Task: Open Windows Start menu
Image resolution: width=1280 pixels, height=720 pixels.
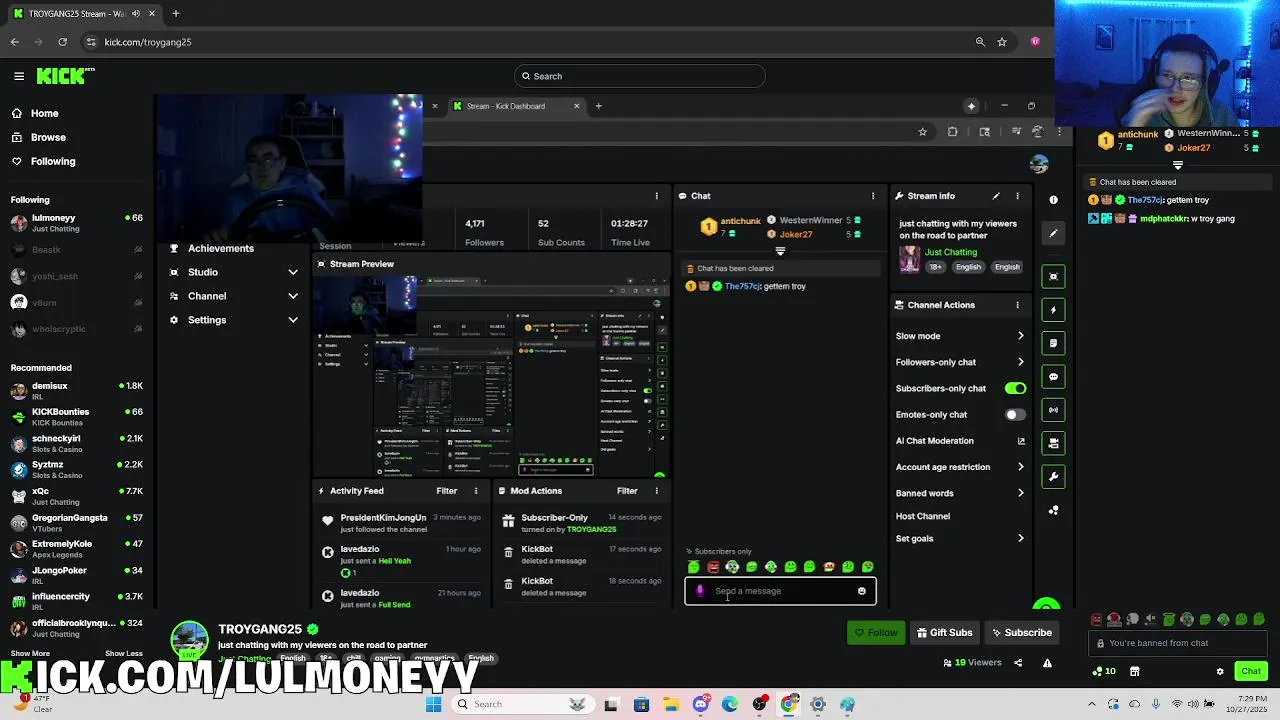Action: click(434, 704)
